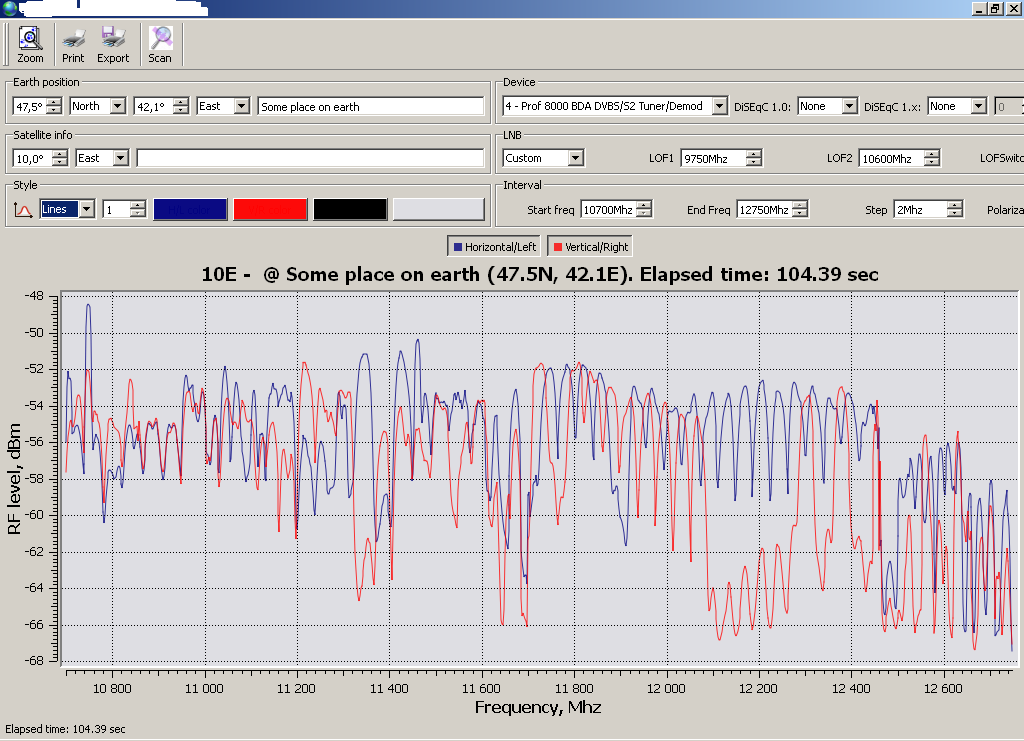Screen dimensions: 1024x741
Task: Click the chart title text
Action: (x=539, y=274)
